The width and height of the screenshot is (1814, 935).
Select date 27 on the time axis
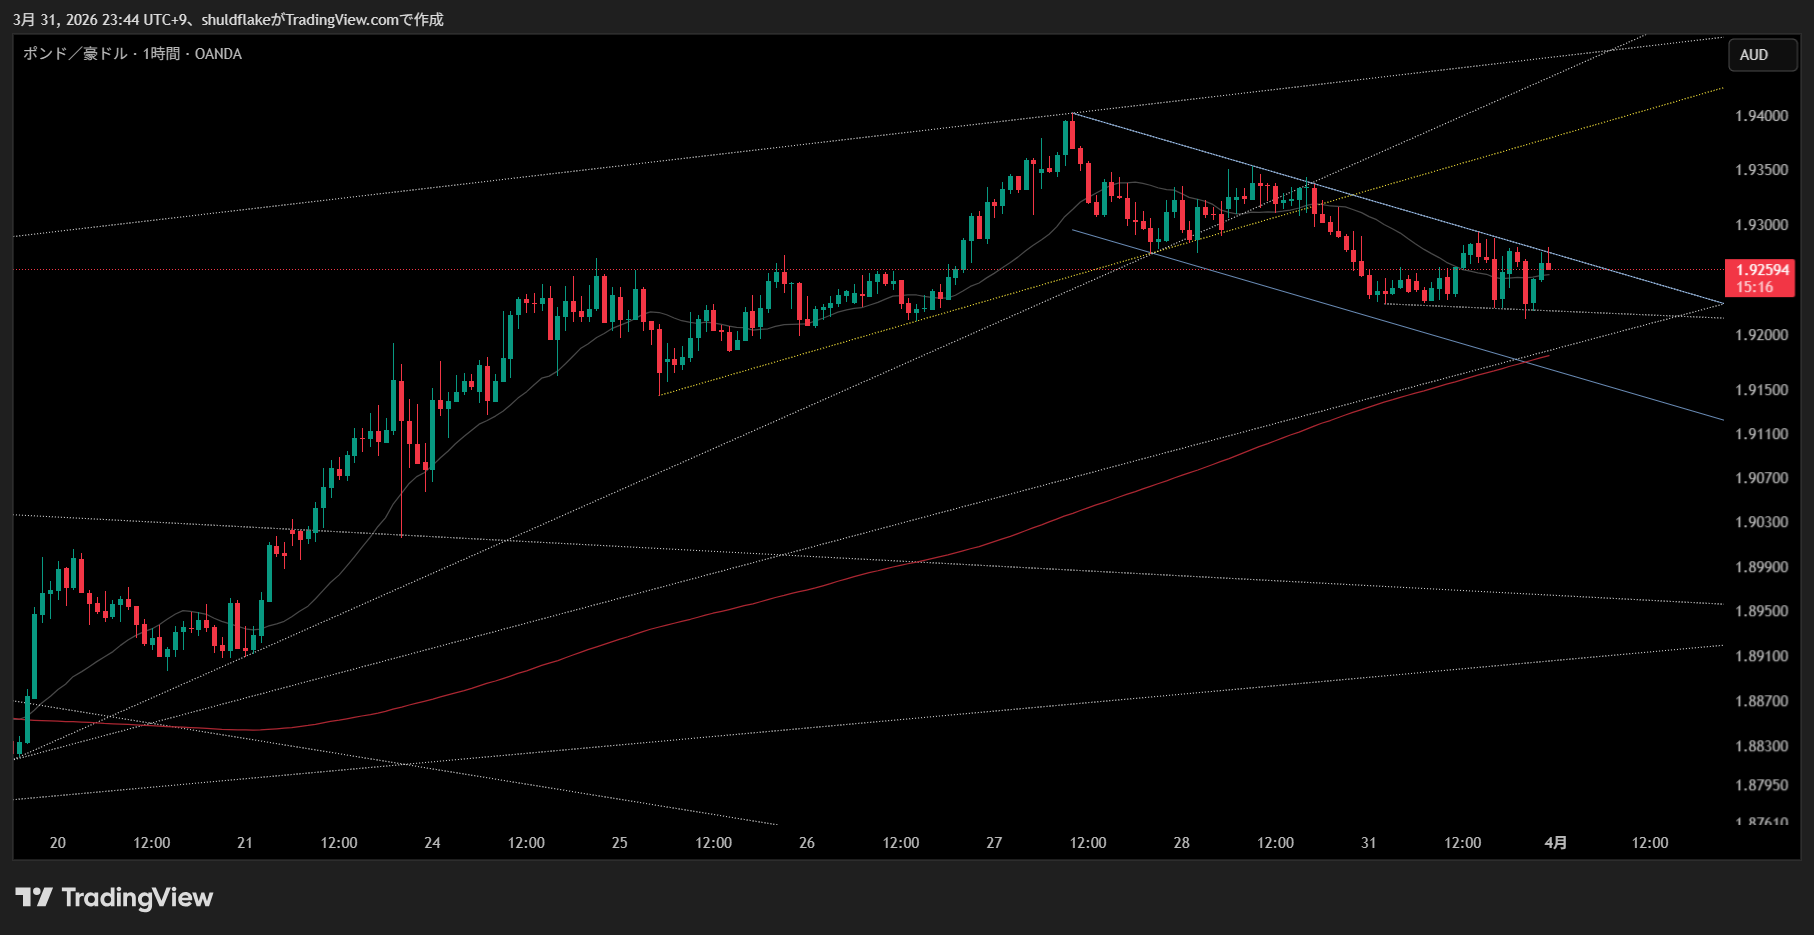[x=994, y=843]
